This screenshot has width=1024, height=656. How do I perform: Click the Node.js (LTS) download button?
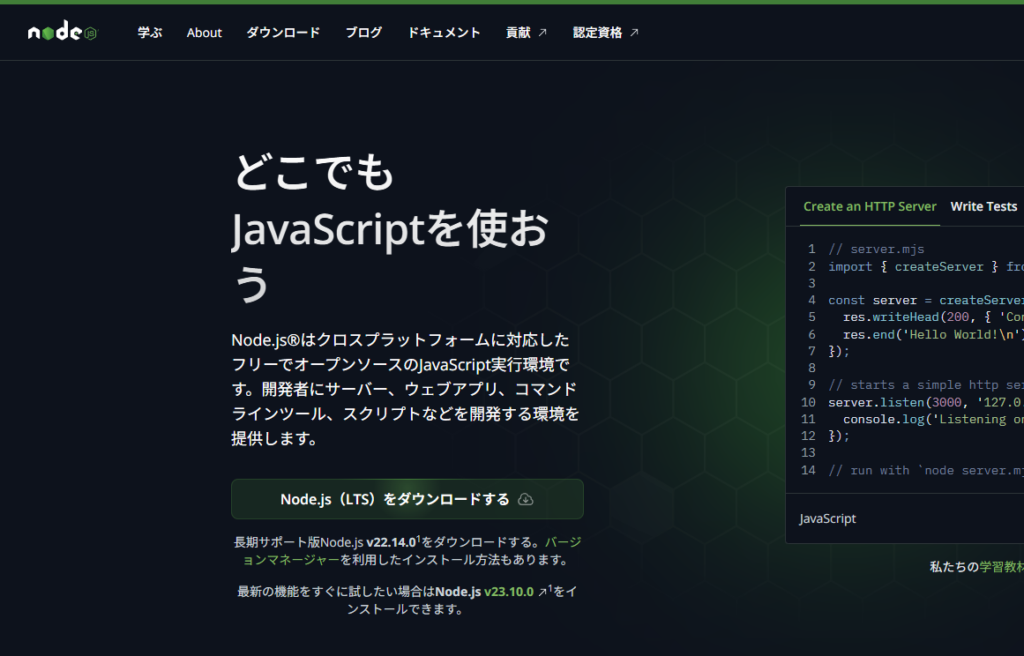click(408, 499)
